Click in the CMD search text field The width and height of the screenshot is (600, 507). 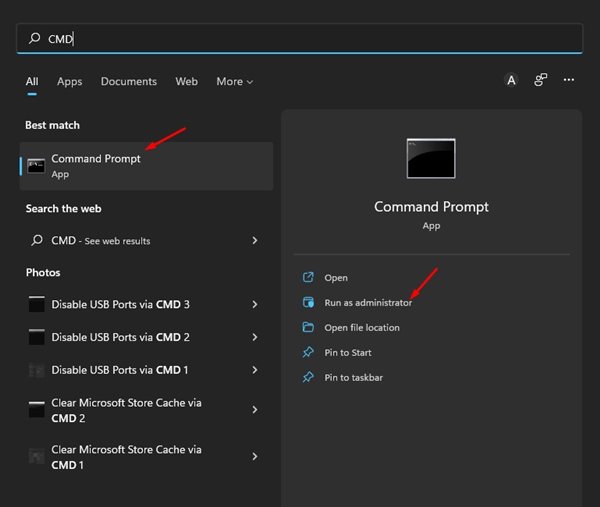point(300,39)
